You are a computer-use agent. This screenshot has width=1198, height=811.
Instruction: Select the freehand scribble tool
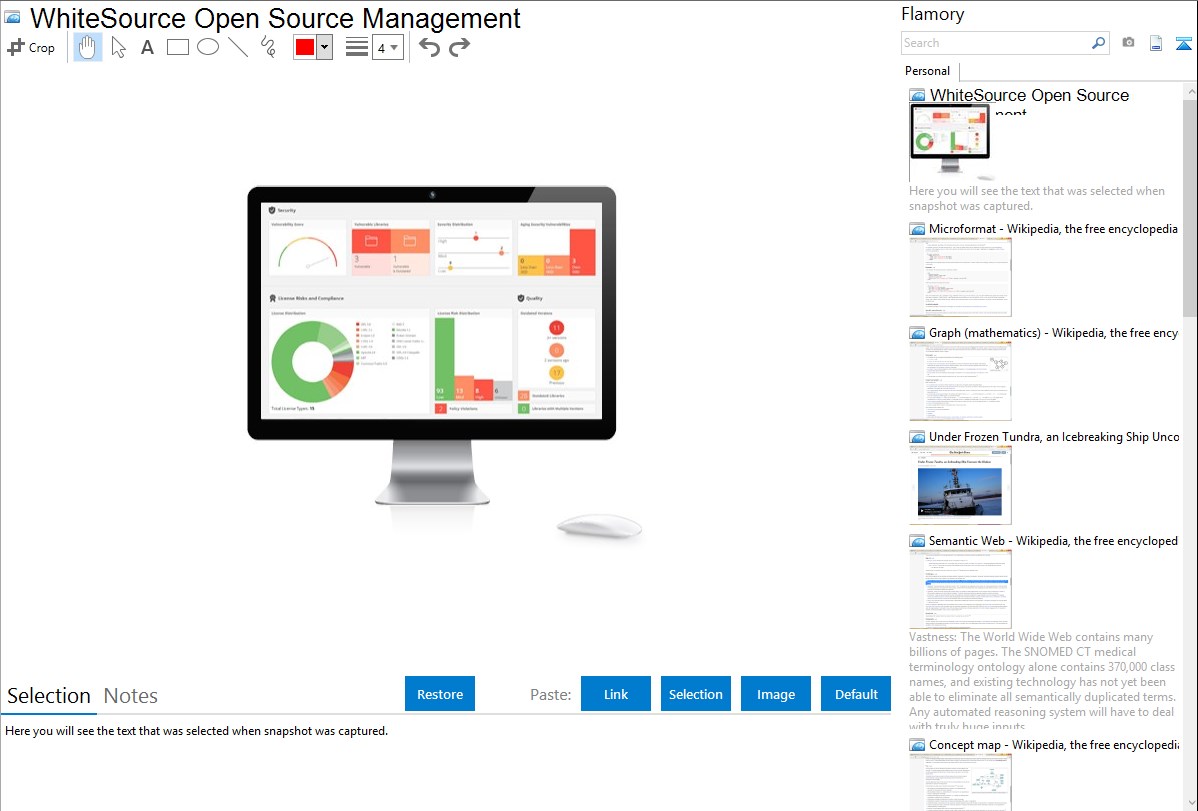268,47
